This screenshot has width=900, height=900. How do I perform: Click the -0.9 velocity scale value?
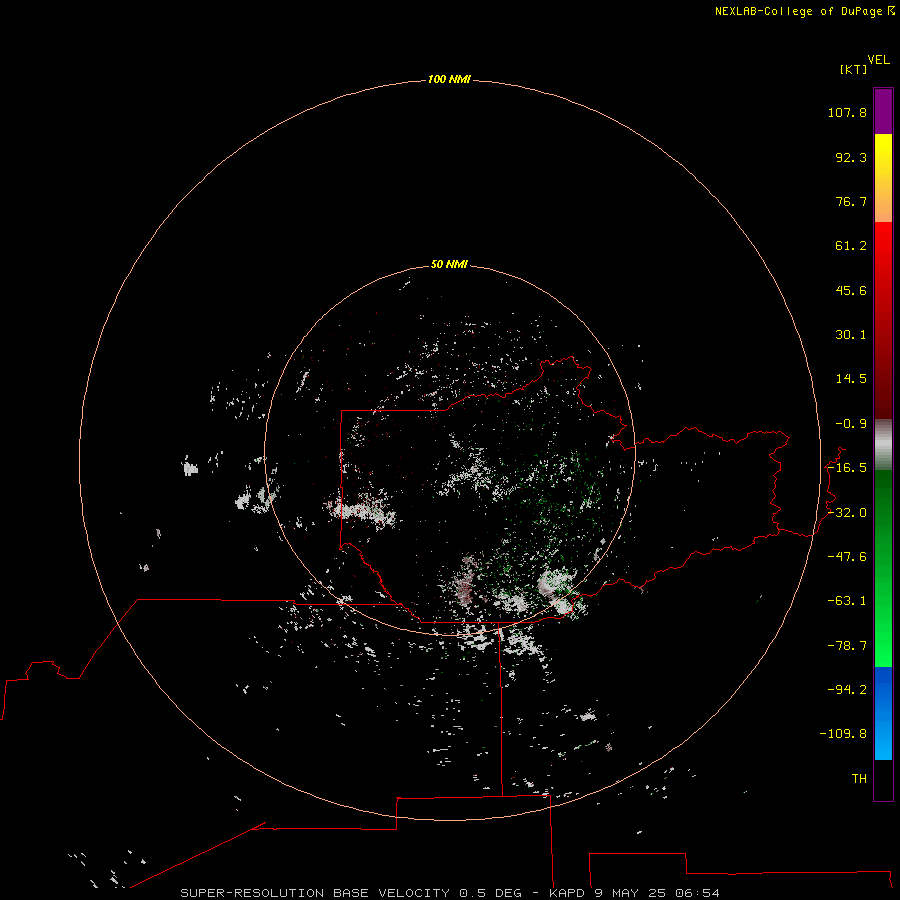851,424
